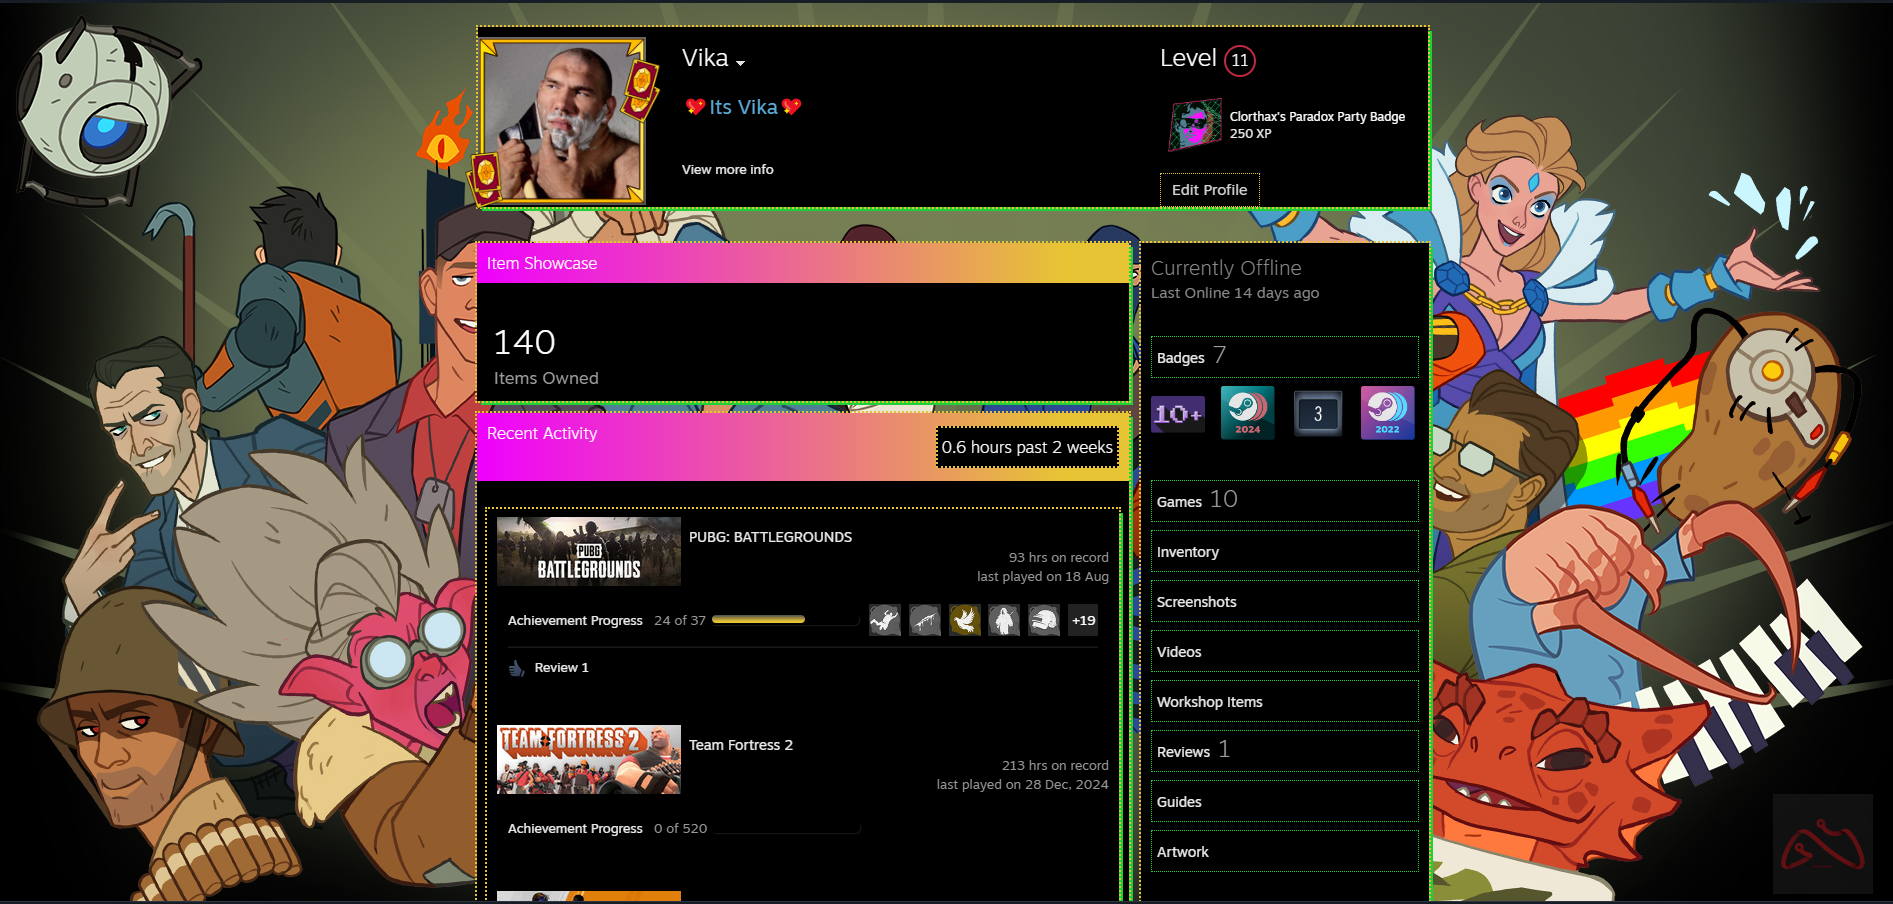The width and height of the screenshot is (1893, 904).
Task: Click the golden dove achievement icon
Action: [x=964, y=621]
